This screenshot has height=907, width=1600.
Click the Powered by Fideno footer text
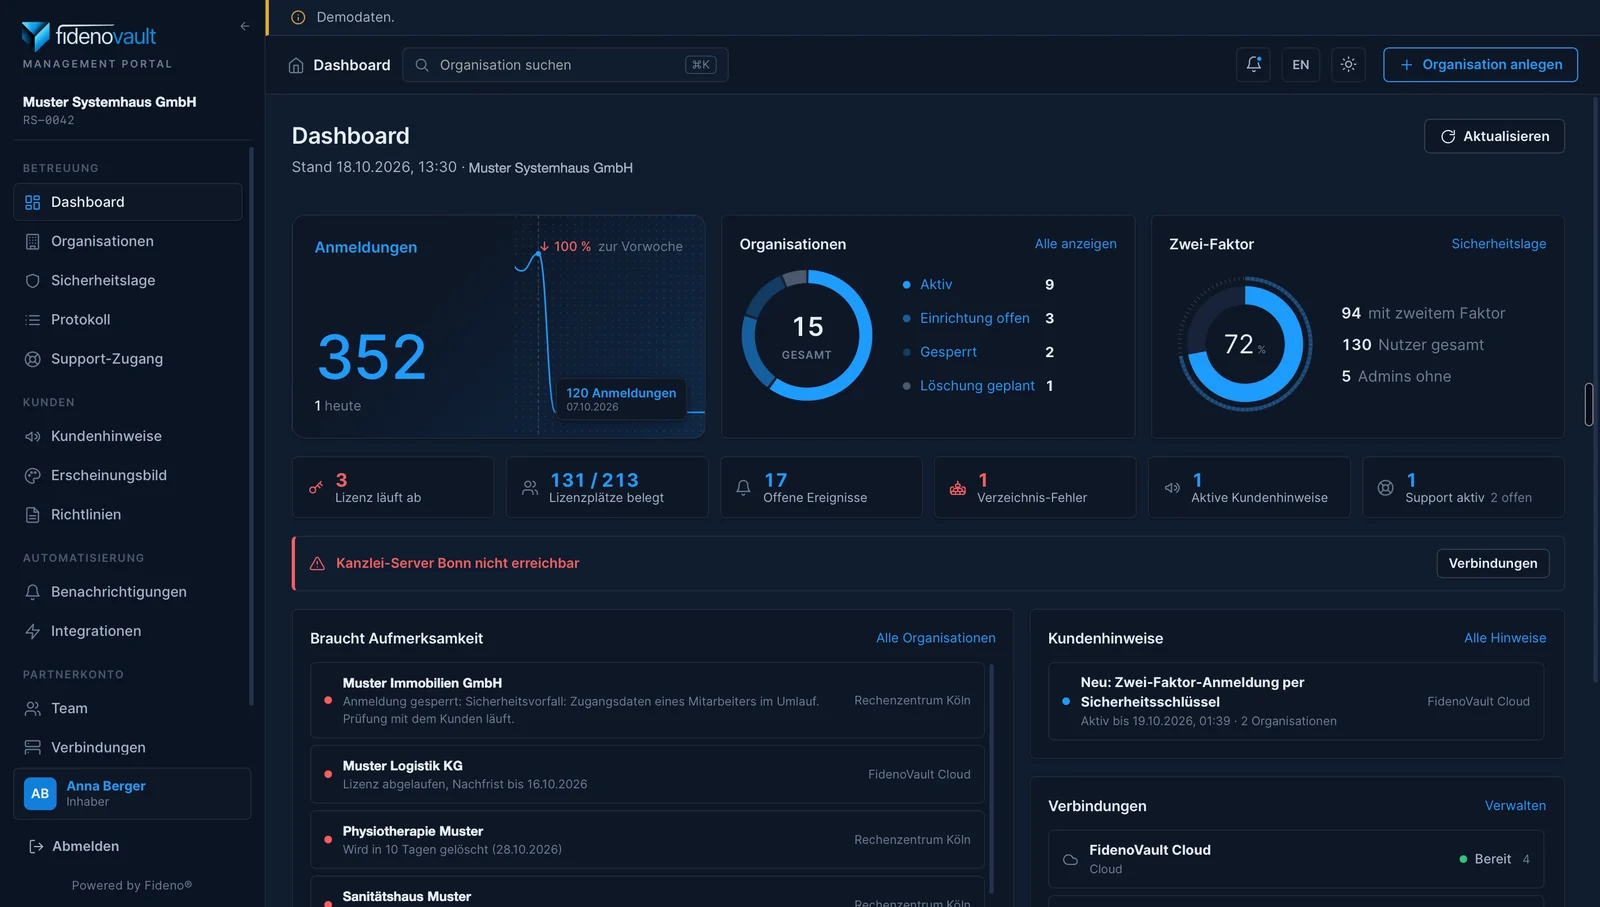tap(132, 885)
